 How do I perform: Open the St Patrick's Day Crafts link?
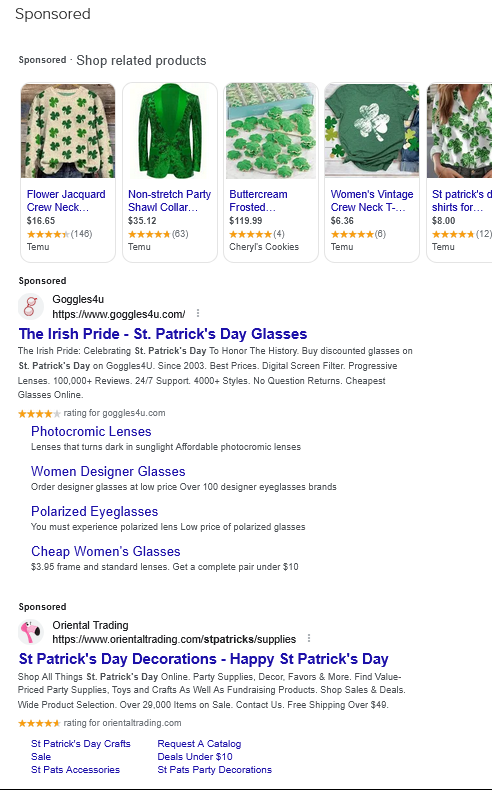tap(81, 744)
